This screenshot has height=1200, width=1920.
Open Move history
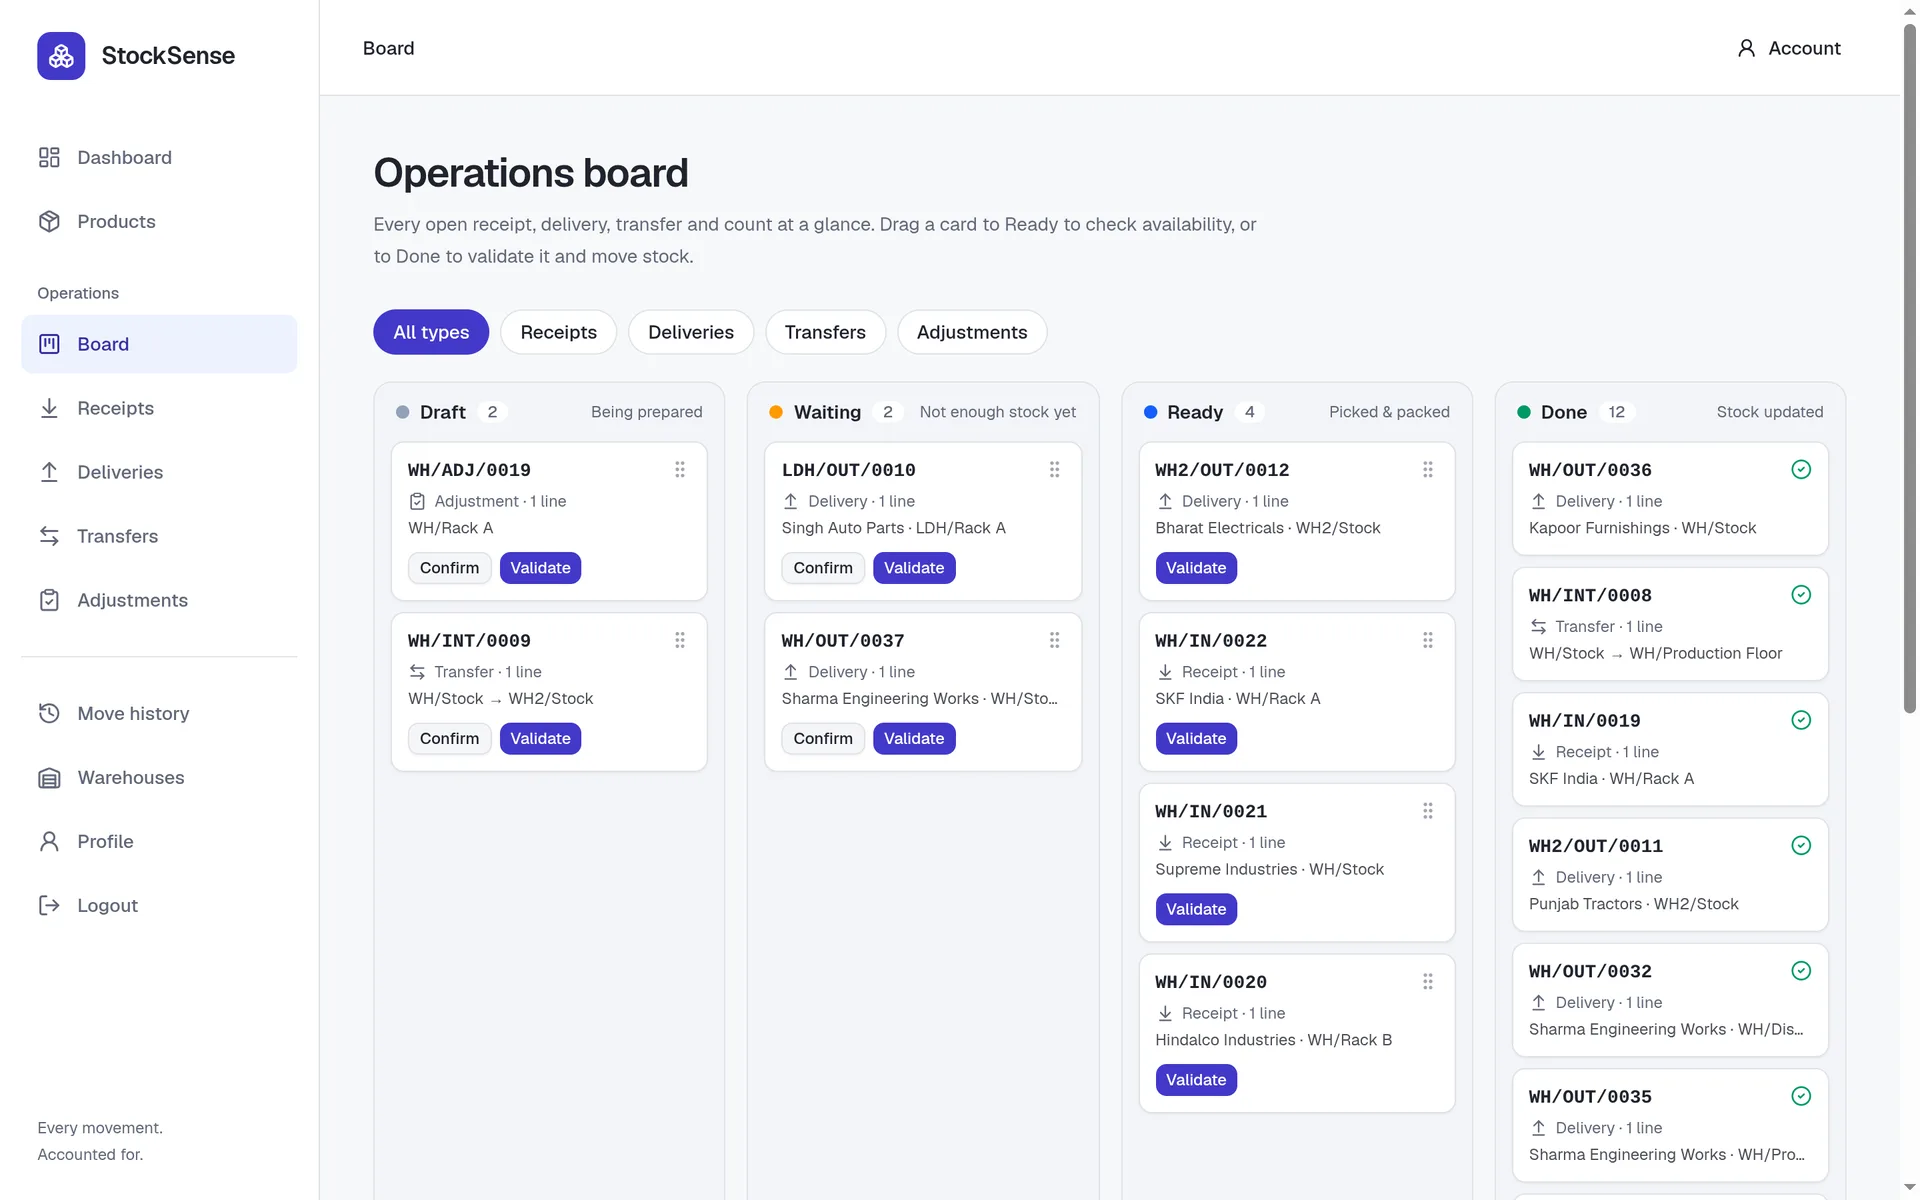pos(159,713)
